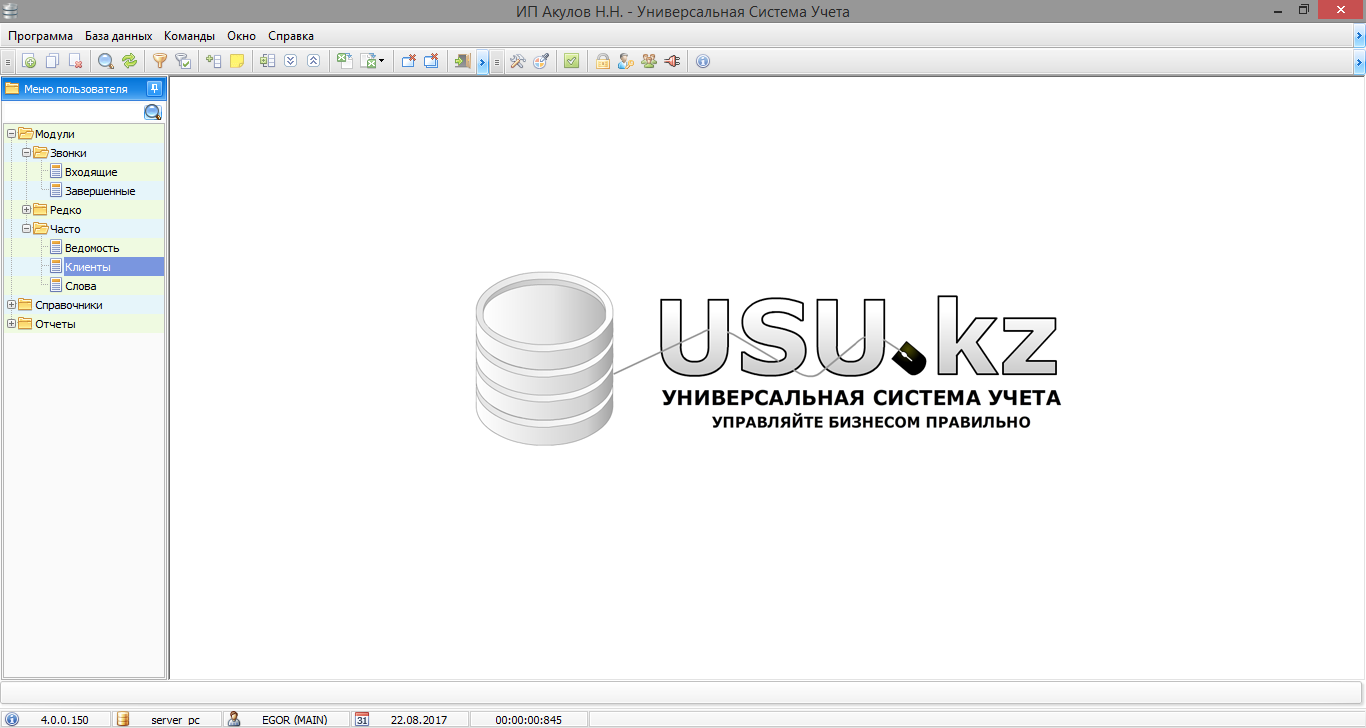The image size is (1366, 728).
Task: Open the База данных menu
Action: point(118,36)
